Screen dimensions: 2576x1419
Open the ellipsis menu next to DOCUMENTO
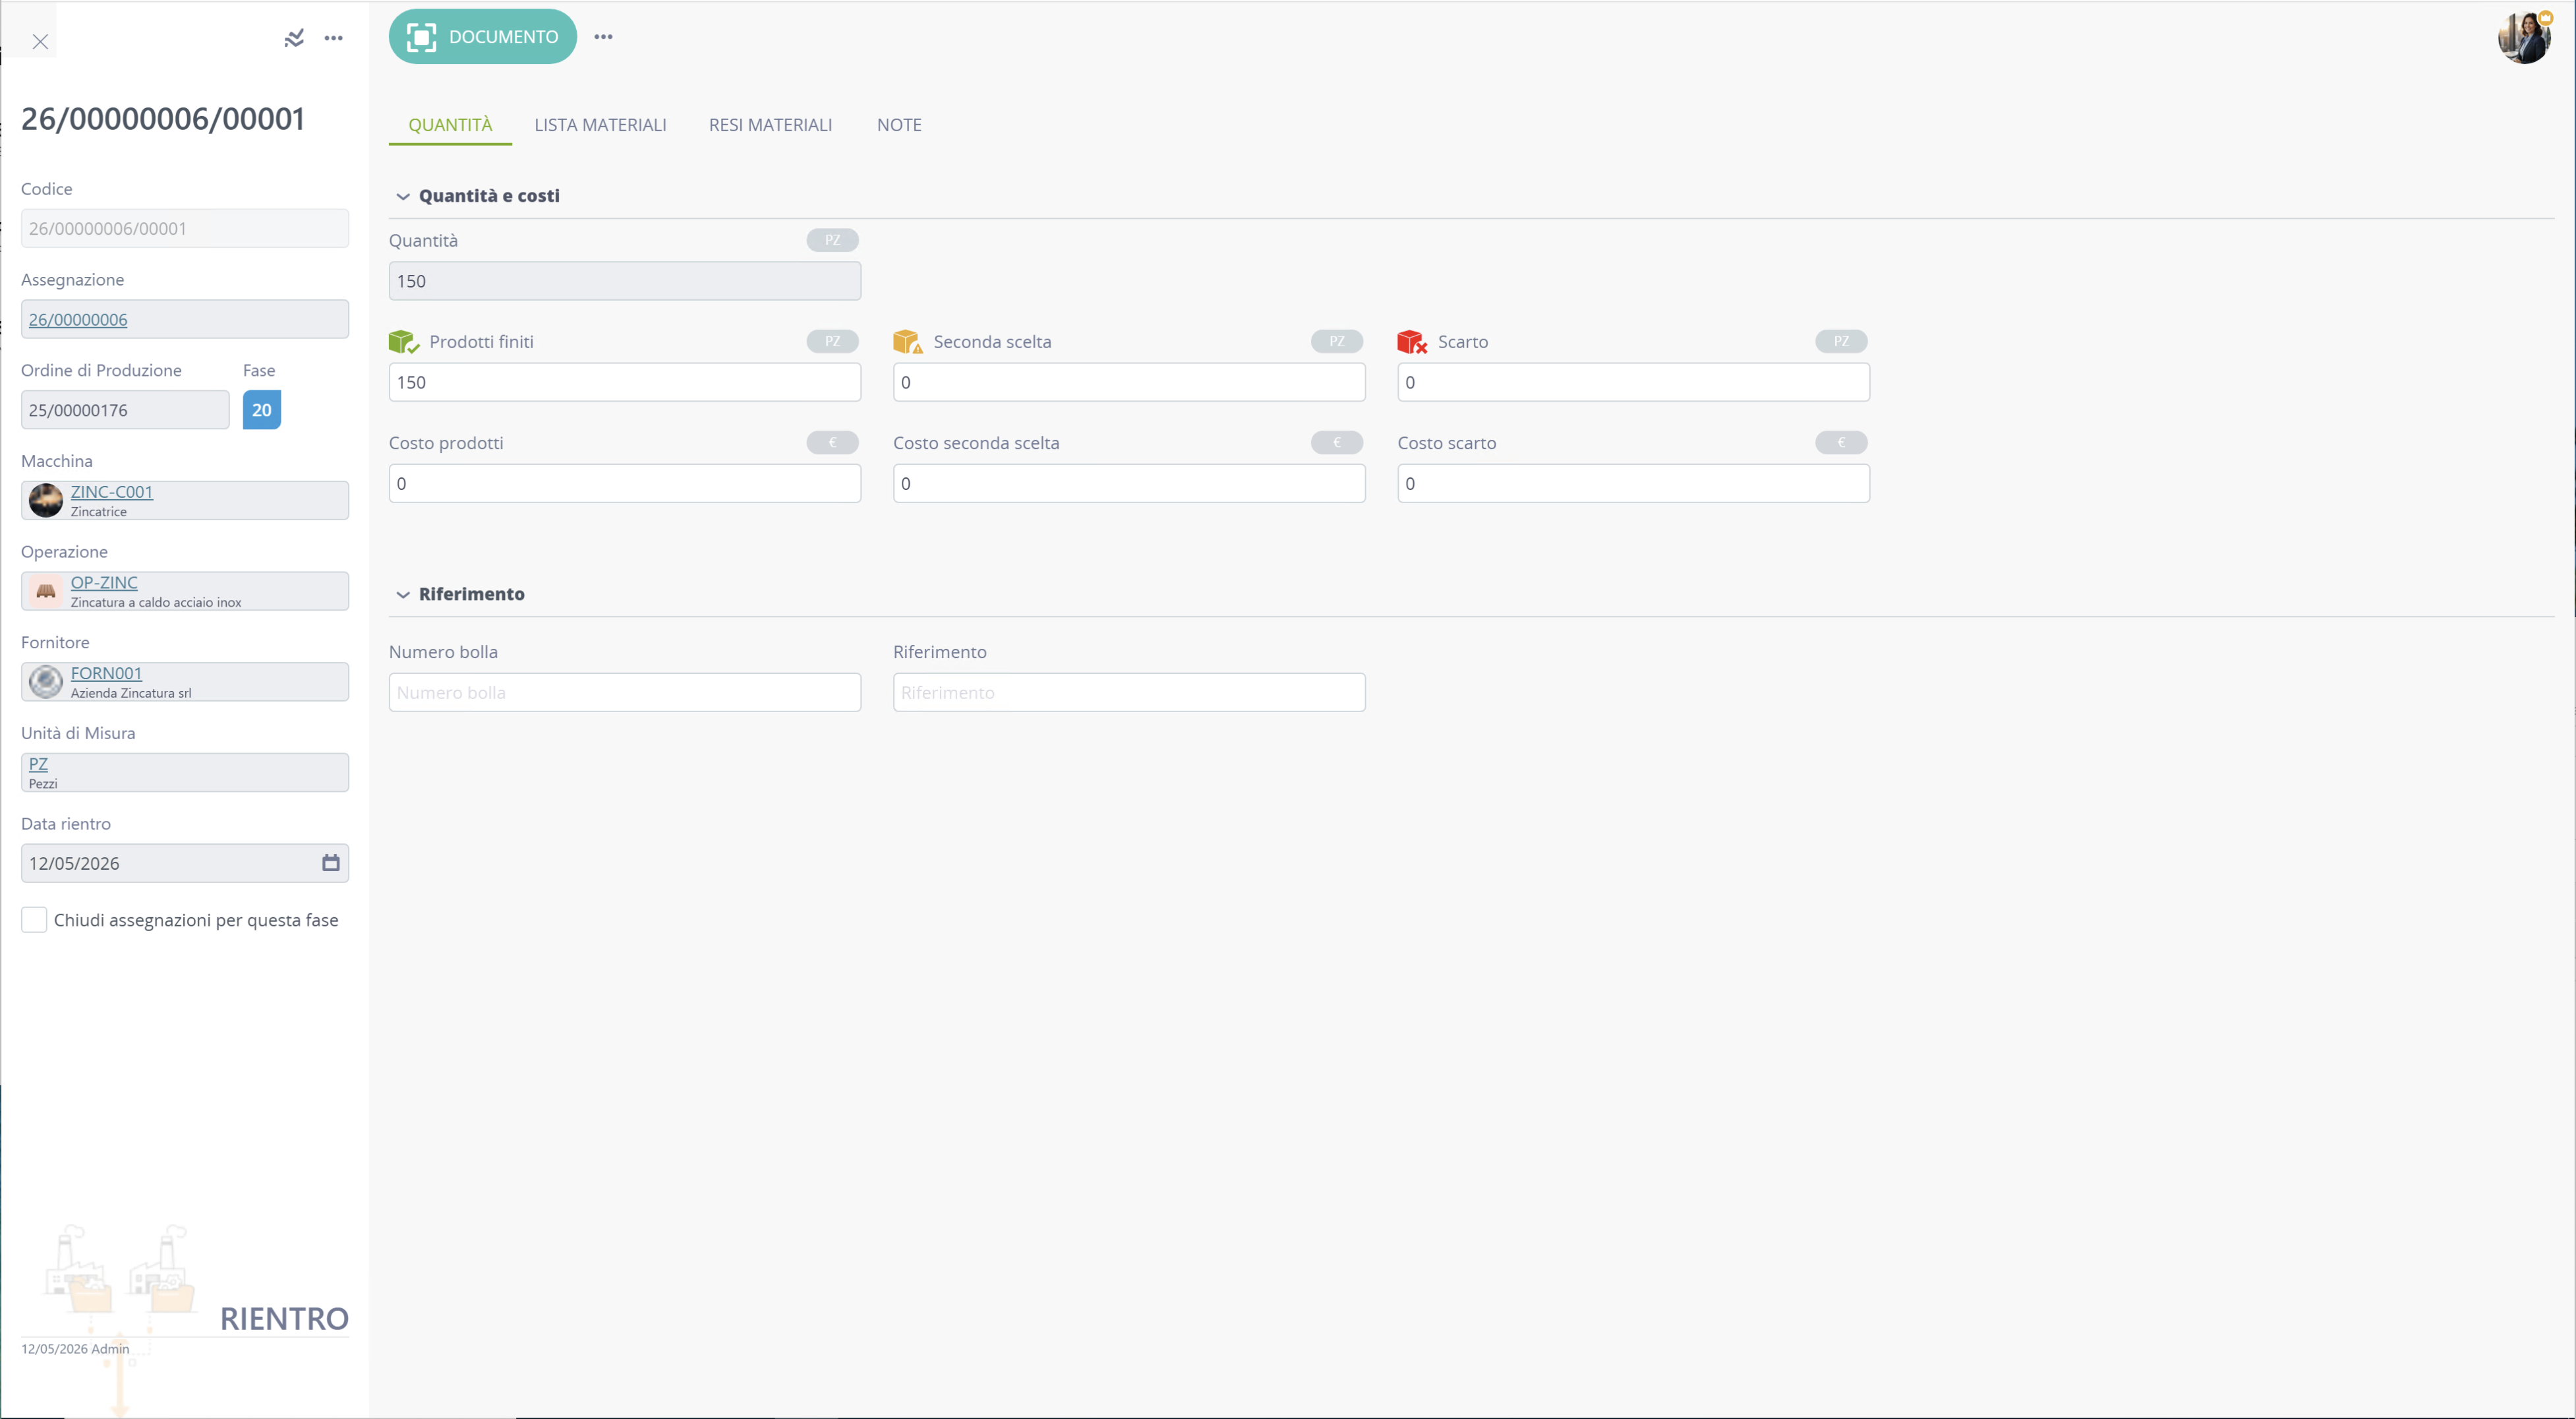pos(603,37)
